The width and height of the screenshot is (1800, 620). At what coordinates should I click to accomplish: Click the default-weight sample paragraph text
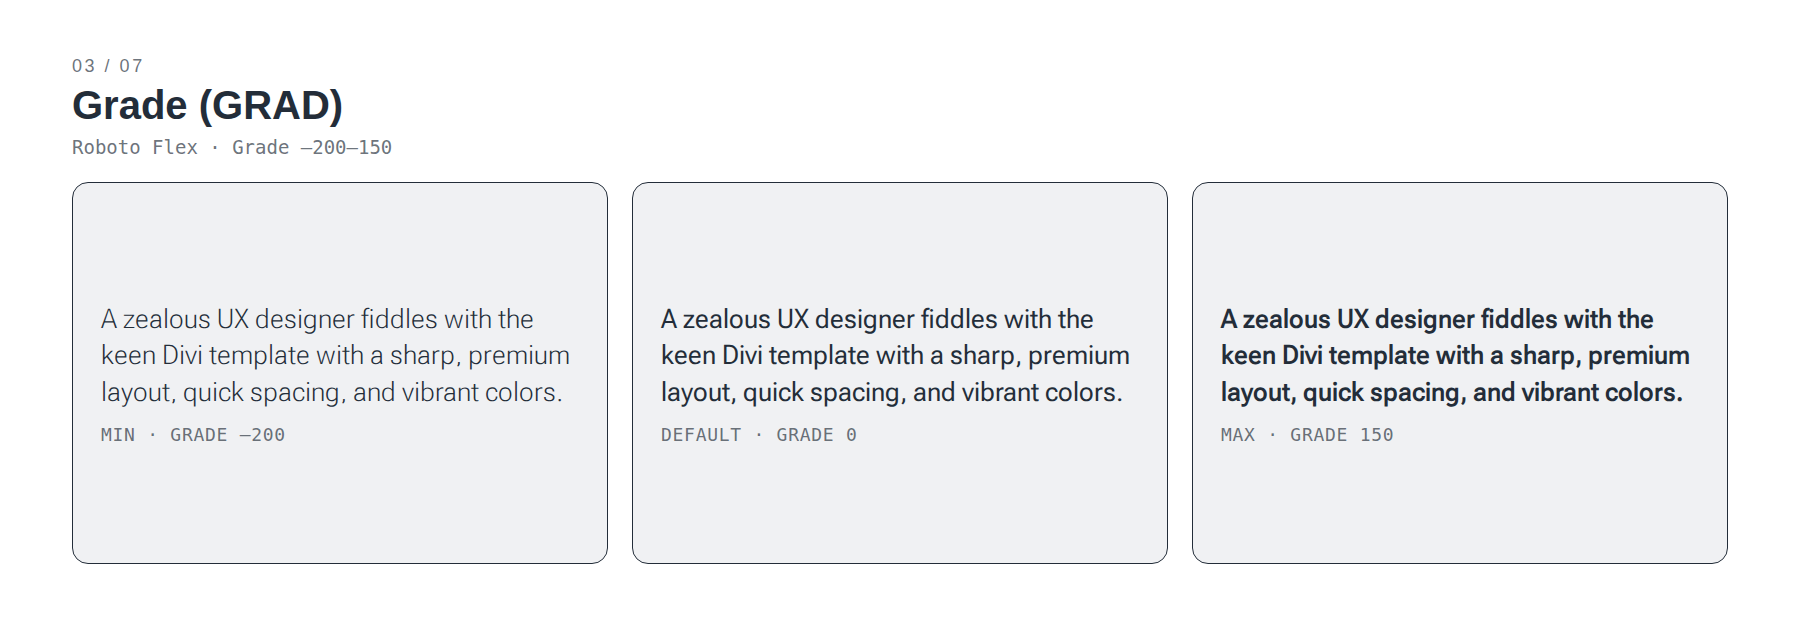click(x=895, y=356)
